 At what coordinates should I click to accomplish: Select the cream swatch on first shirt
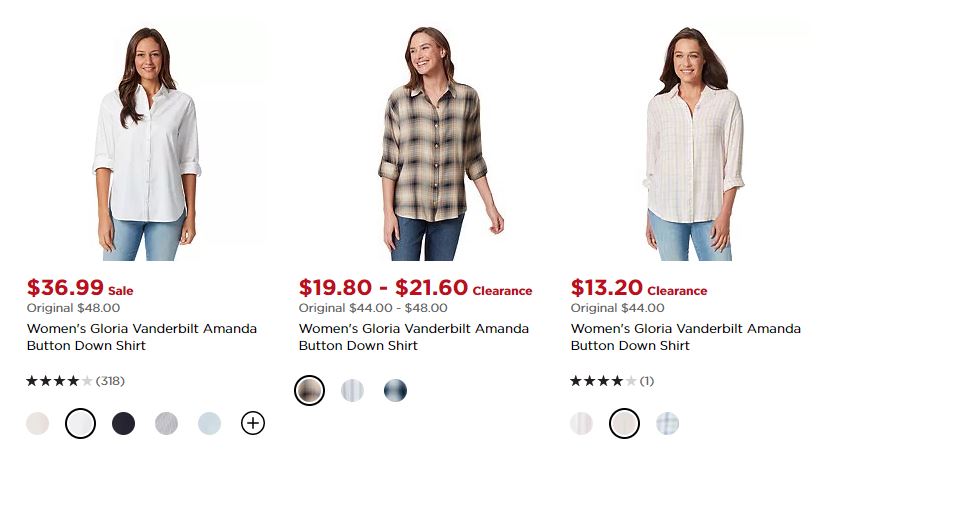[x=37, y=424]
